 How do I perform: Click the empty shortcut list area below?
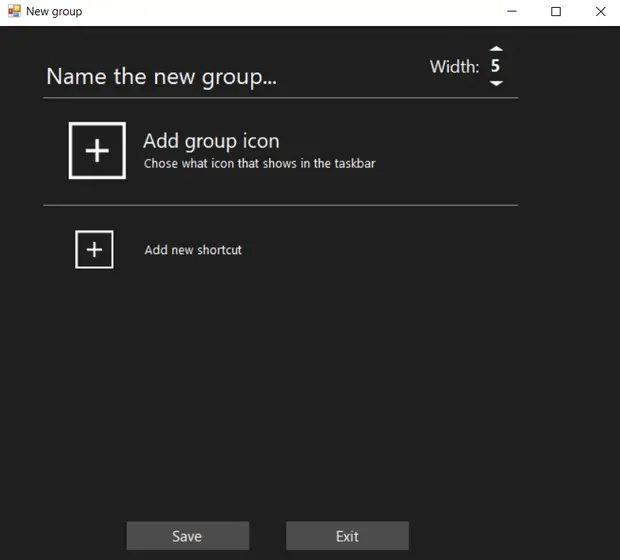click(281, 388)
